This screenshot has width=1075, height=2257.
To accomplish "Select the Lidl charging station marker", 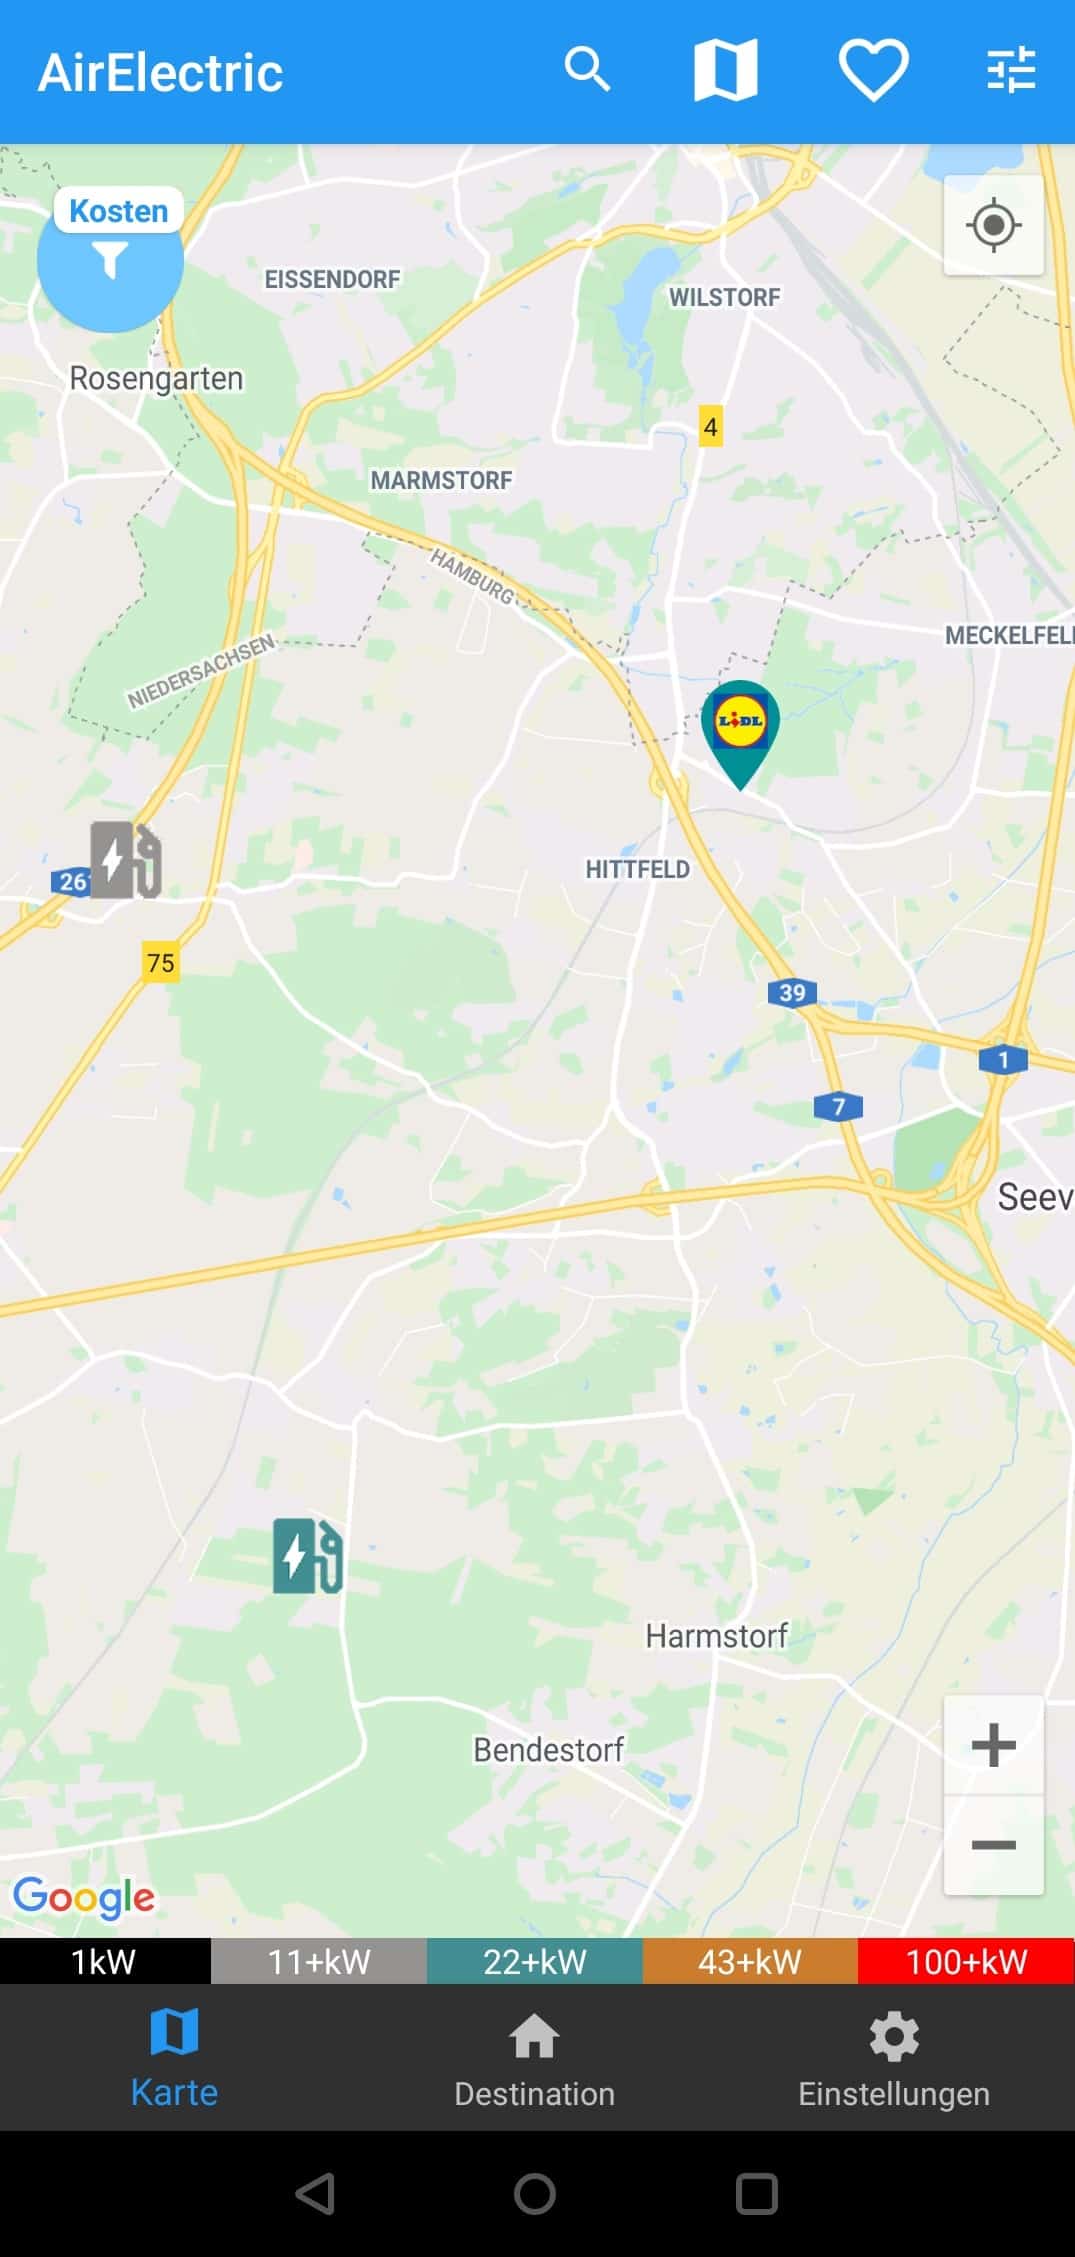I will point(740,735).
